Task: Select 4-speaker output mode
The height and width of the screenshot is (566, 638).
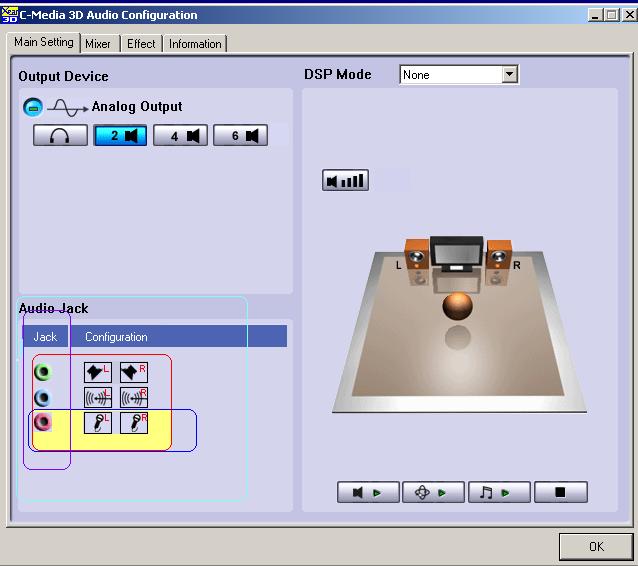Action: (x=180, y=135)
